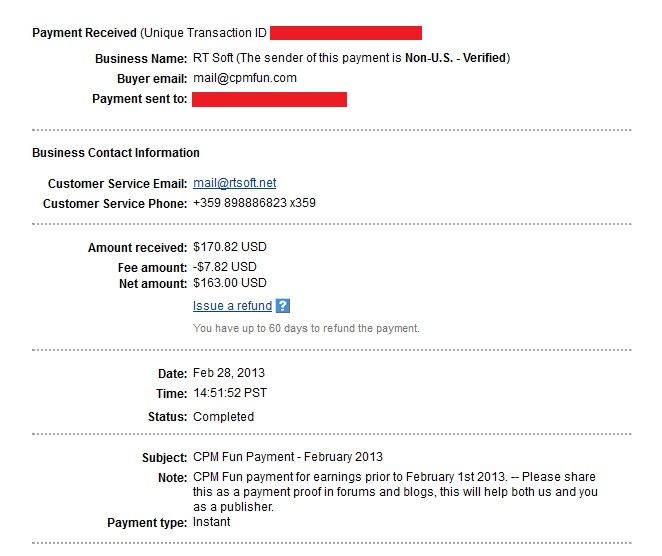Click the Completed status text

[223, 417]
